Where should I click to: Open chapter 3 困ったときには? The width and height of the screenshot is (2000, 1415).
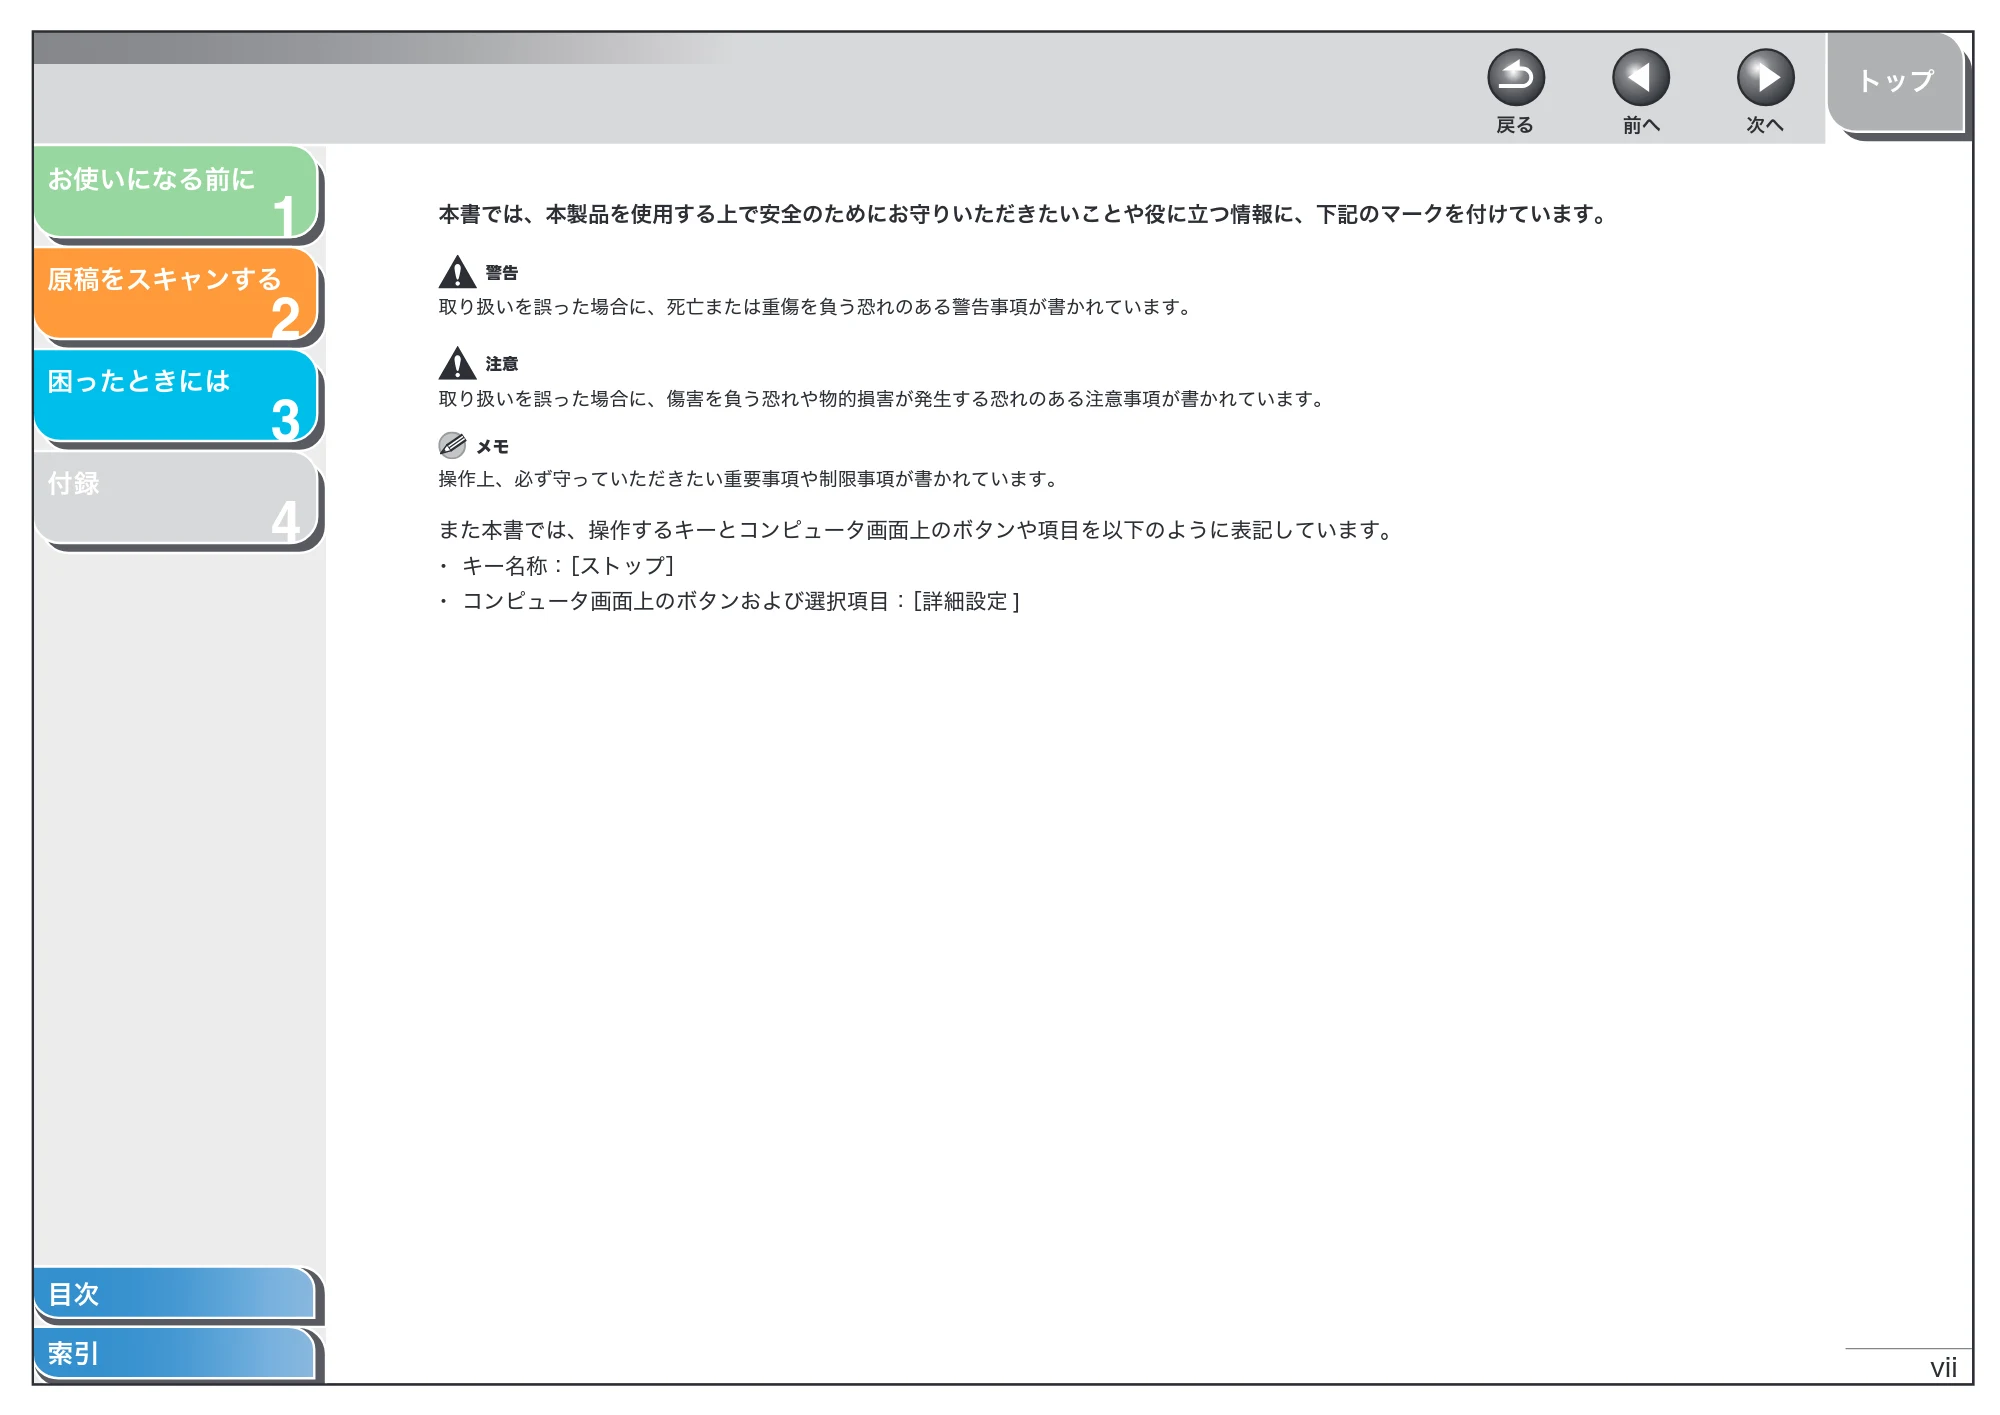(x=176, y=396)
